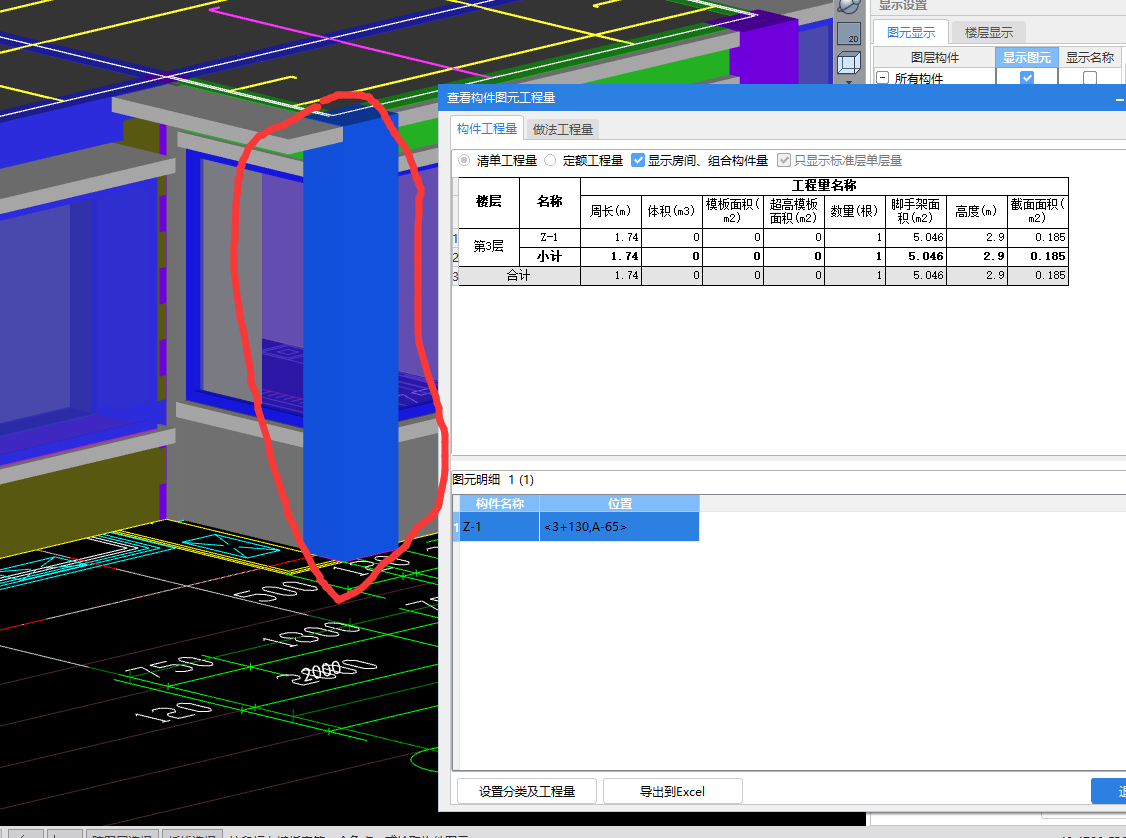Click 显示名称 column header in display settings

1089,57
